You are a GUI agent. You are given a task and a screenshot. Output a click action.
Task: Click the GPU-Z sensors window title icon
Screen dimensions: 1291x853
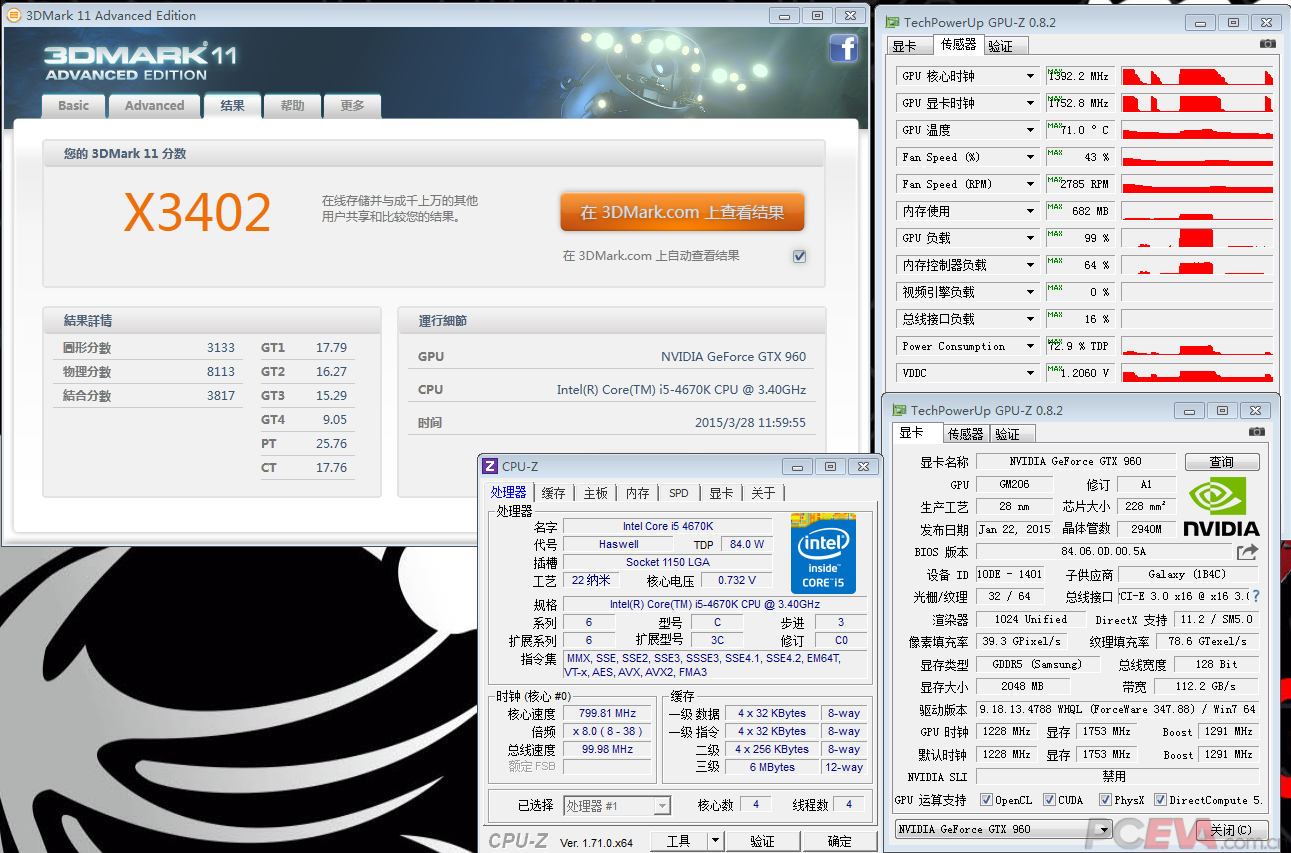[891, 22]
